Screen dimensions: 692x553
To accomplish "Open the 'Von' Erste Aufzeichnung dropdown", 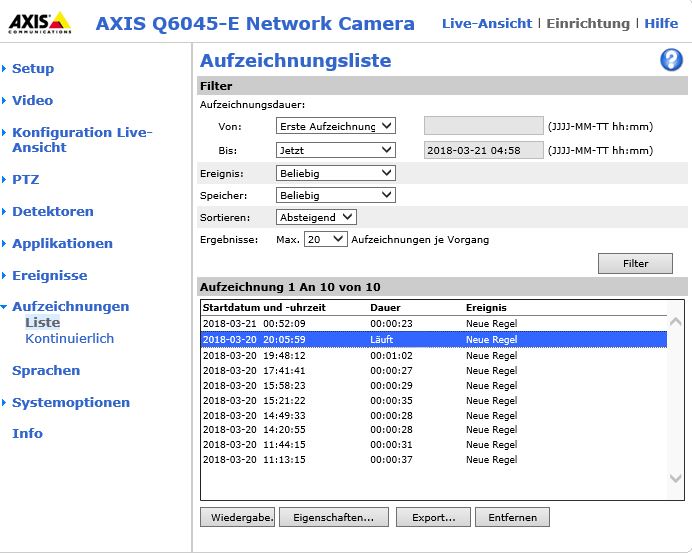I will point(335,126).
